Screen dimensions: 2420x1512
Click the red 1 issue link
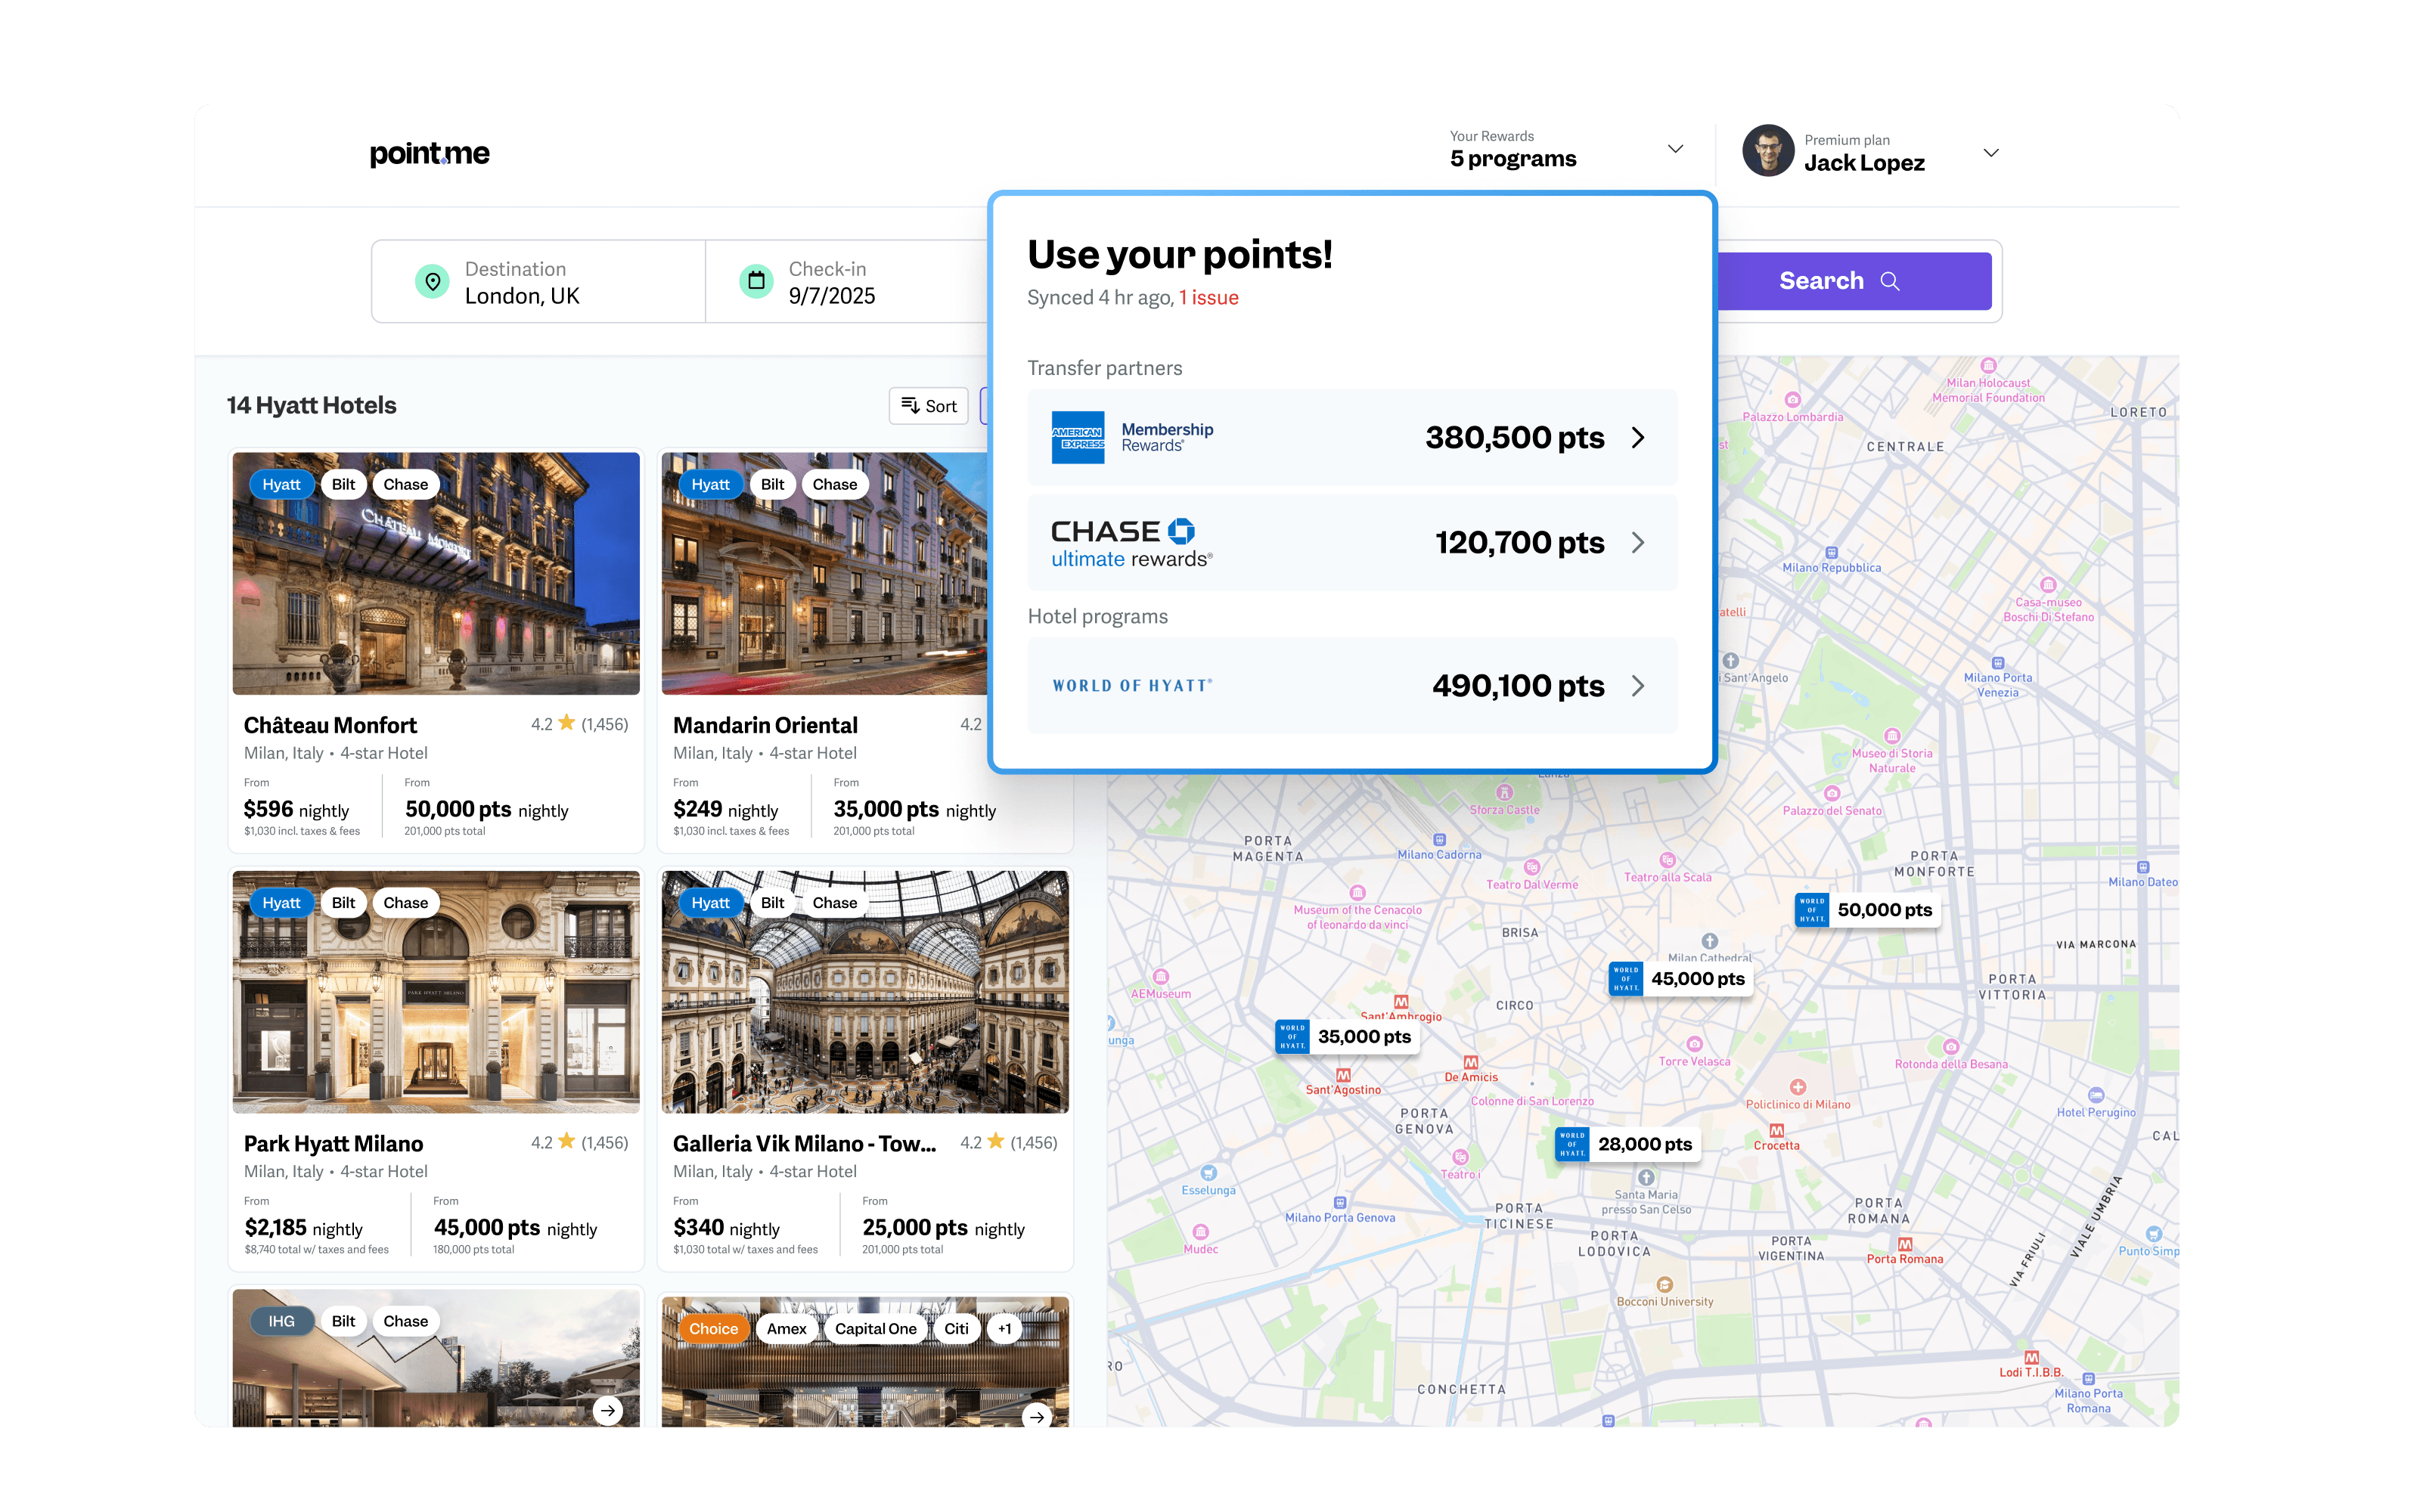[x=1208, y=298]
